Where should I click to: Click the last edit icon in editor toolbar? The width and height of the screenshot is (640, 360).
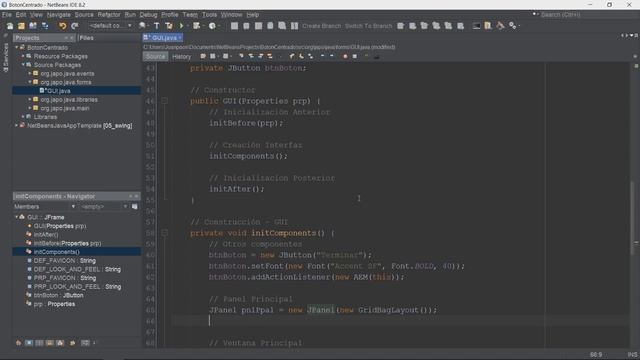click(203, 56)
